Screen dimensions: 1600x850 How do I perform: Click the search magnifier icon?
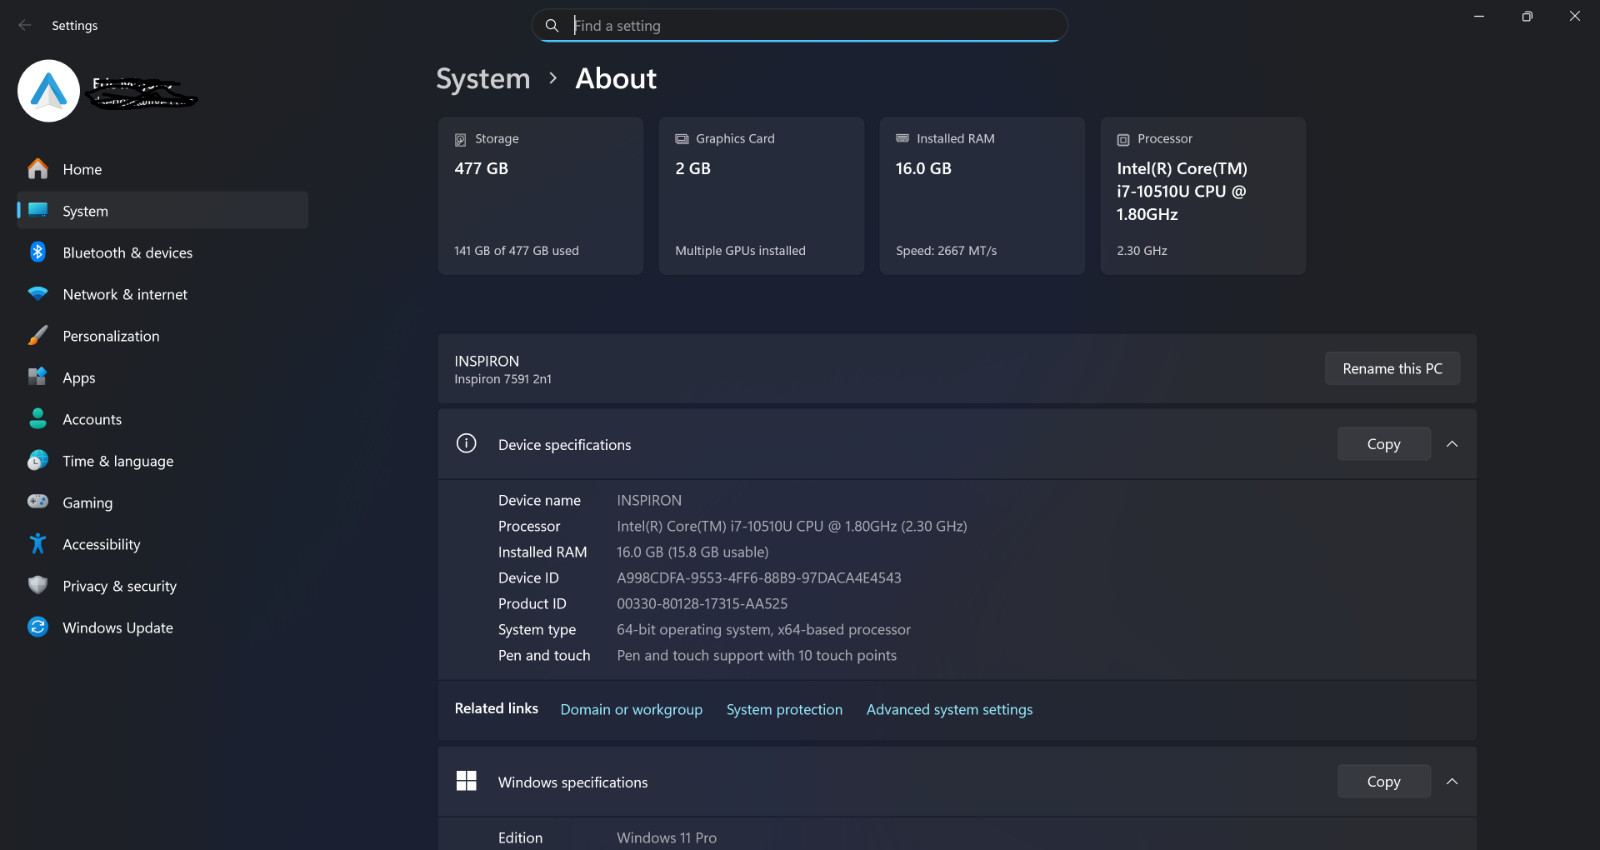pos(552,25)
